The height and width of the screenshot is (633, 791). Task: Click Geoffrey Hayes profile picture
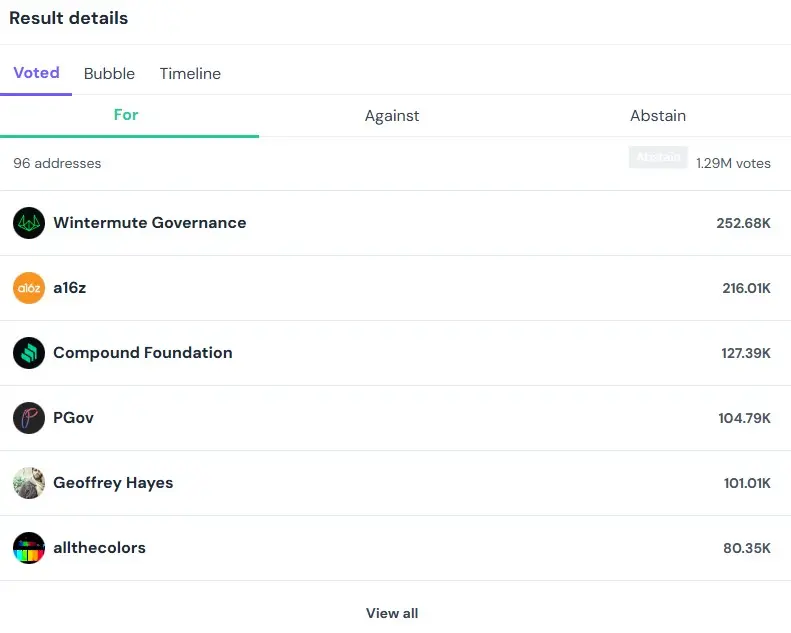29,483
